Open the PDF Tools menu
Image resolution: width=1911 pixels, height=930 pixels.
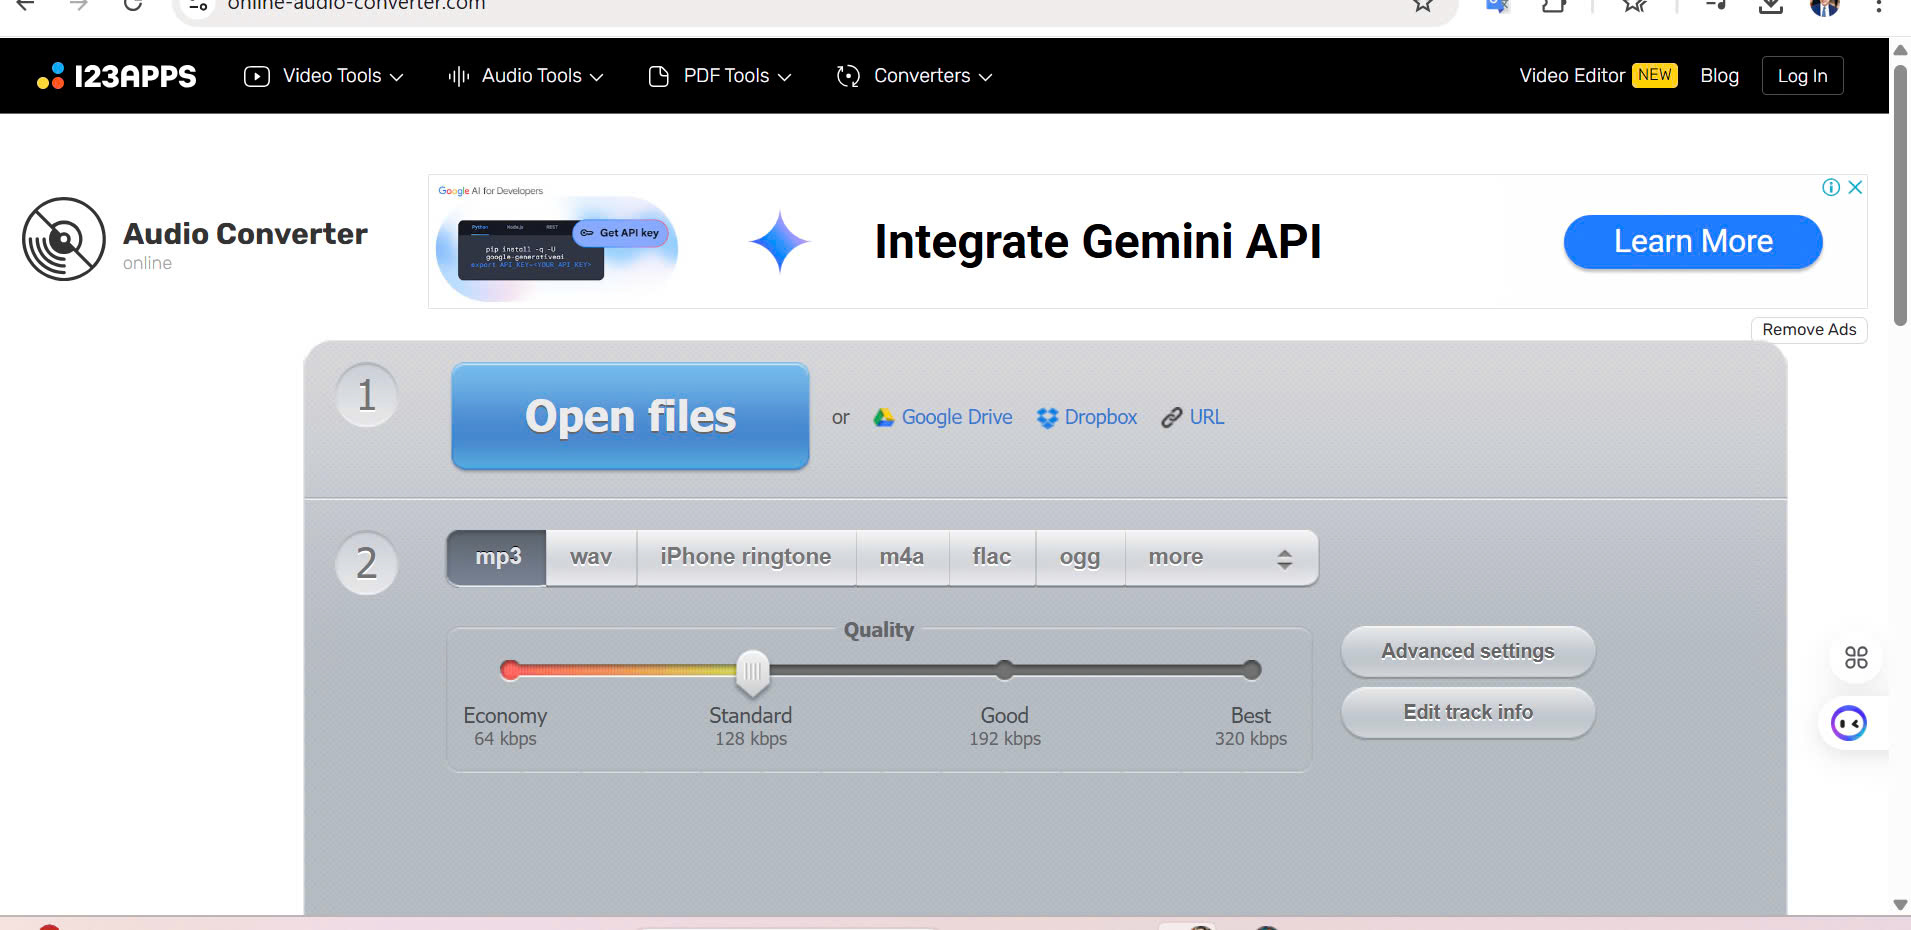click(x=720, y=76)
